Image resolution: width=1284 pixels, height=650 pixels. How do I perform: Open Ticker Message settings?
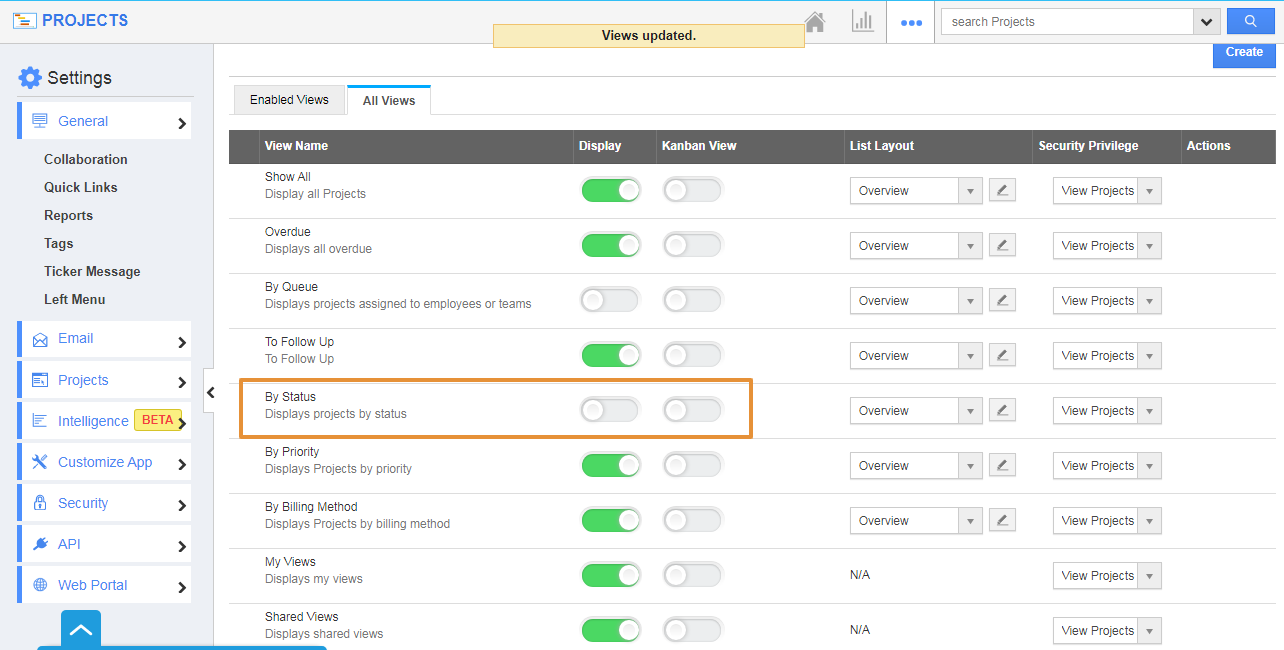(x=92, y=271)
